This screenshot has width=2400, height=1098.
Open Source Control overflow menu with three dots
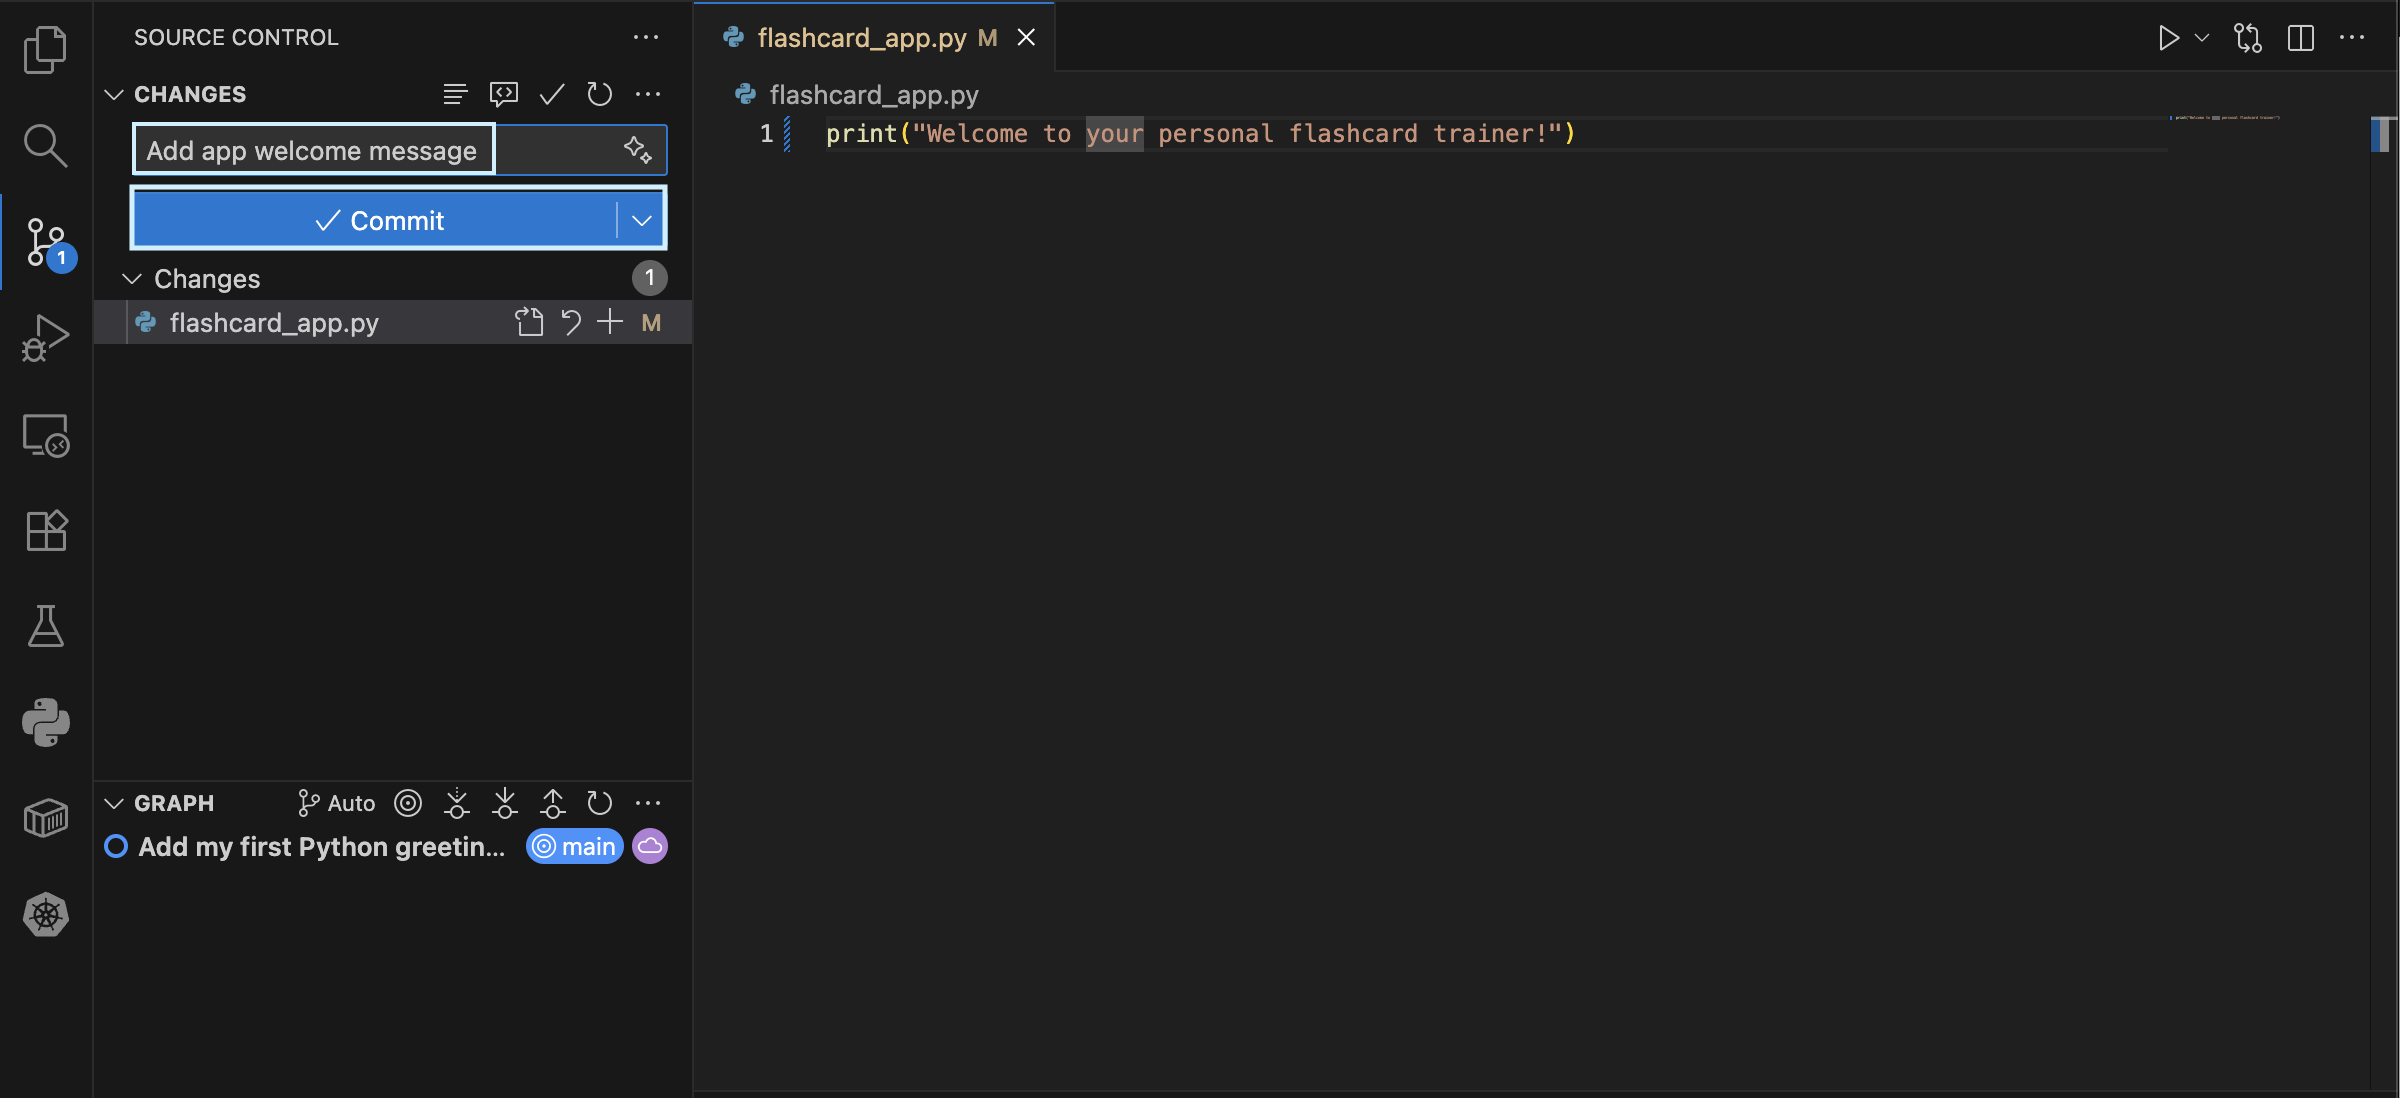pyautogui.click(x=647, y=38)
